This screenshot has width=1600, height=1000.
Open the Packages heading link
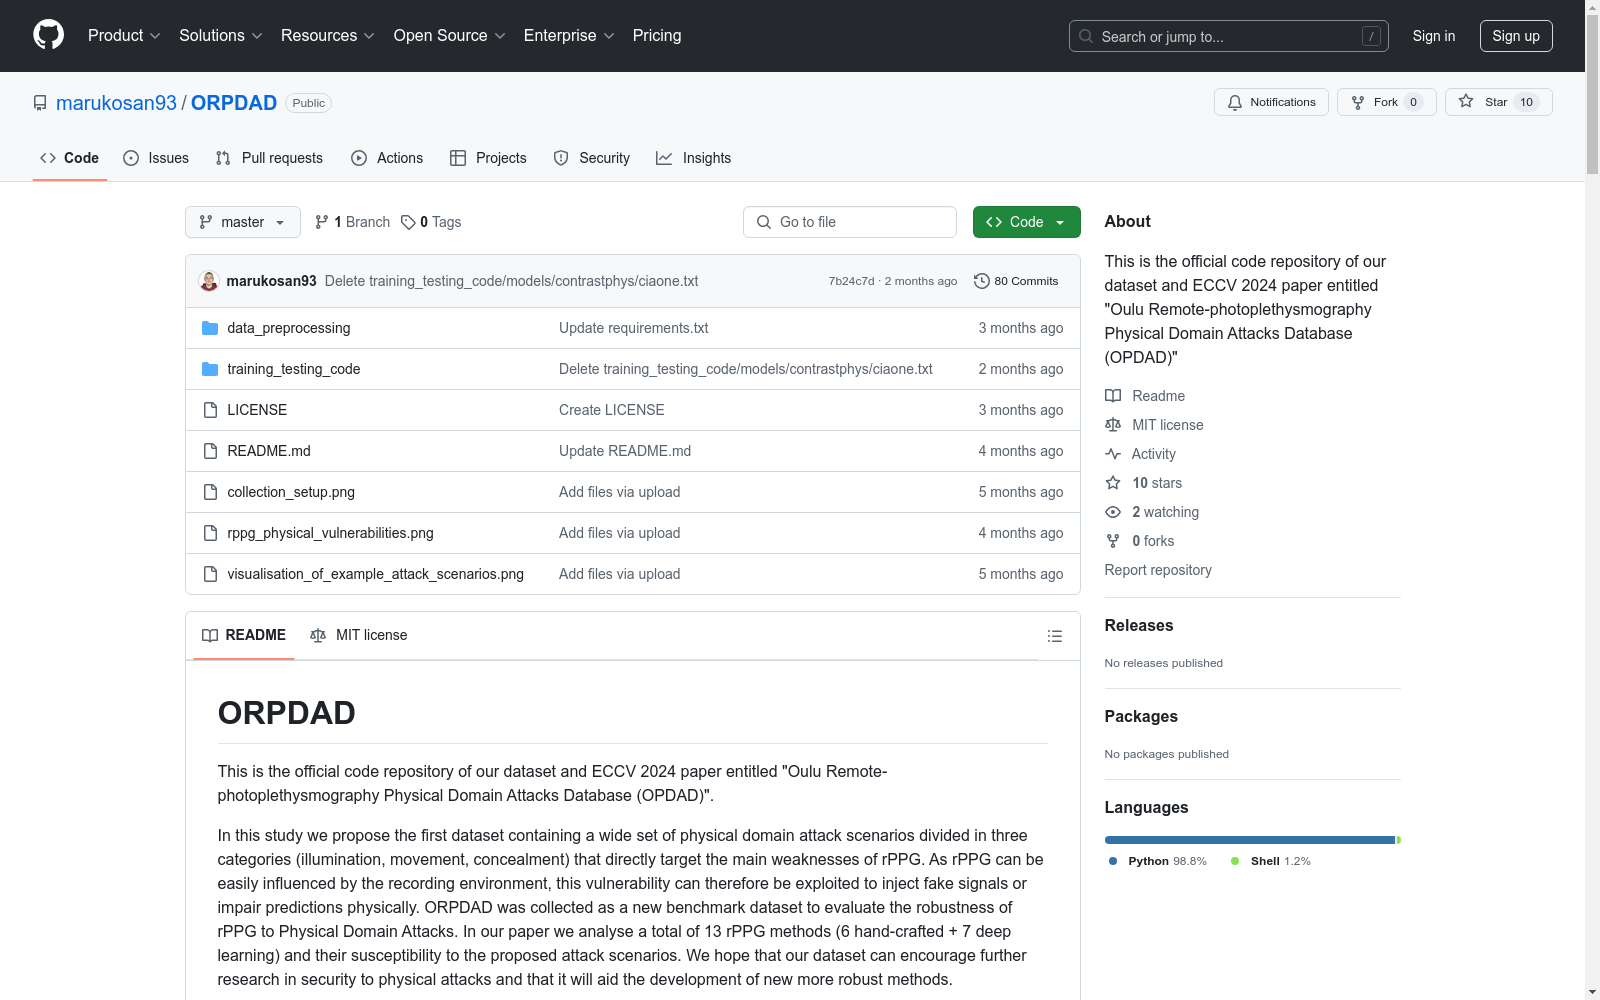click(x=1141, y=716)
